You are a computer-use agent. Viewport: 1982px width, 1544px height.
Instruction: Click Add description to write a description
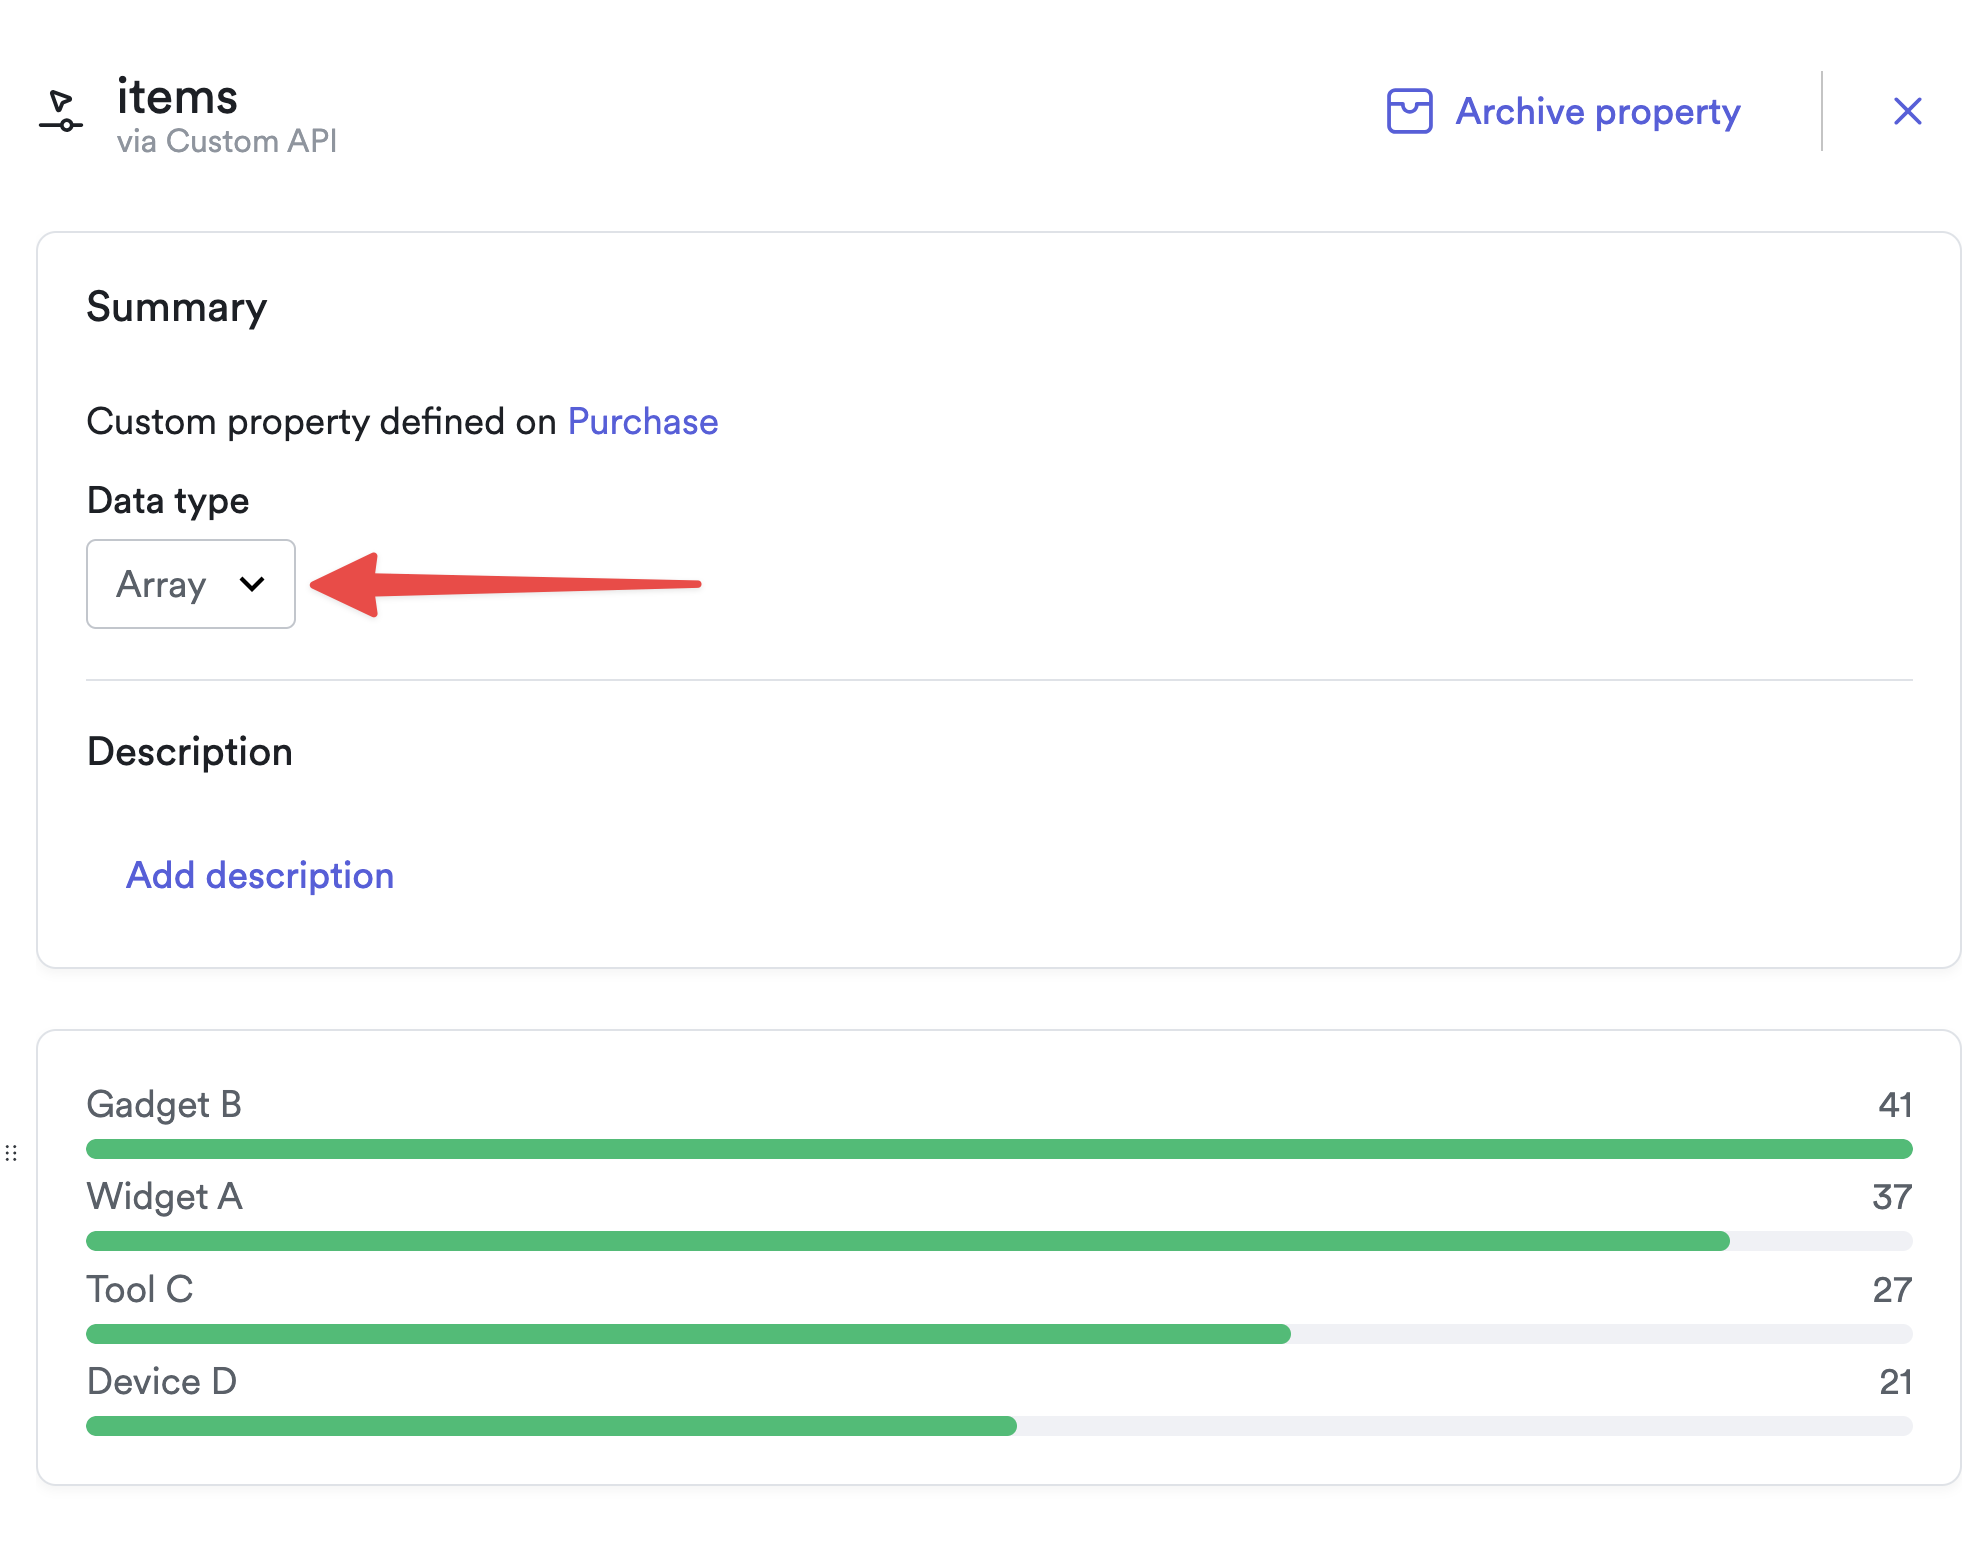tap(260, 875)
